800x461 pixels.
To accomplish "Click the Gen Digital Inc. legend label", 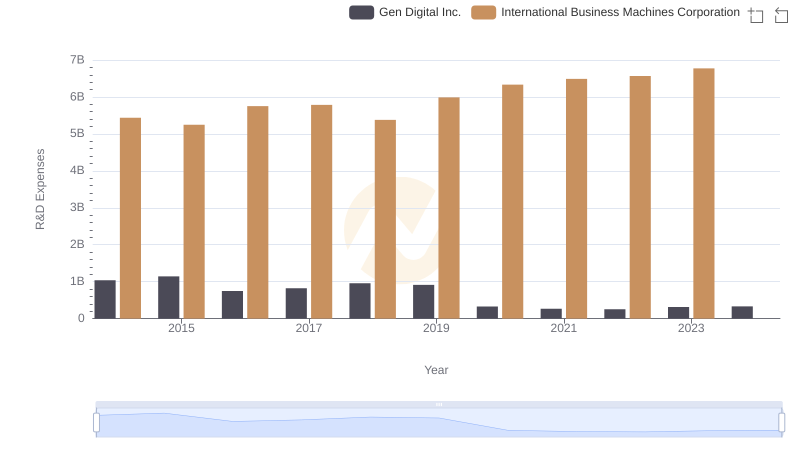I will 419,12.
